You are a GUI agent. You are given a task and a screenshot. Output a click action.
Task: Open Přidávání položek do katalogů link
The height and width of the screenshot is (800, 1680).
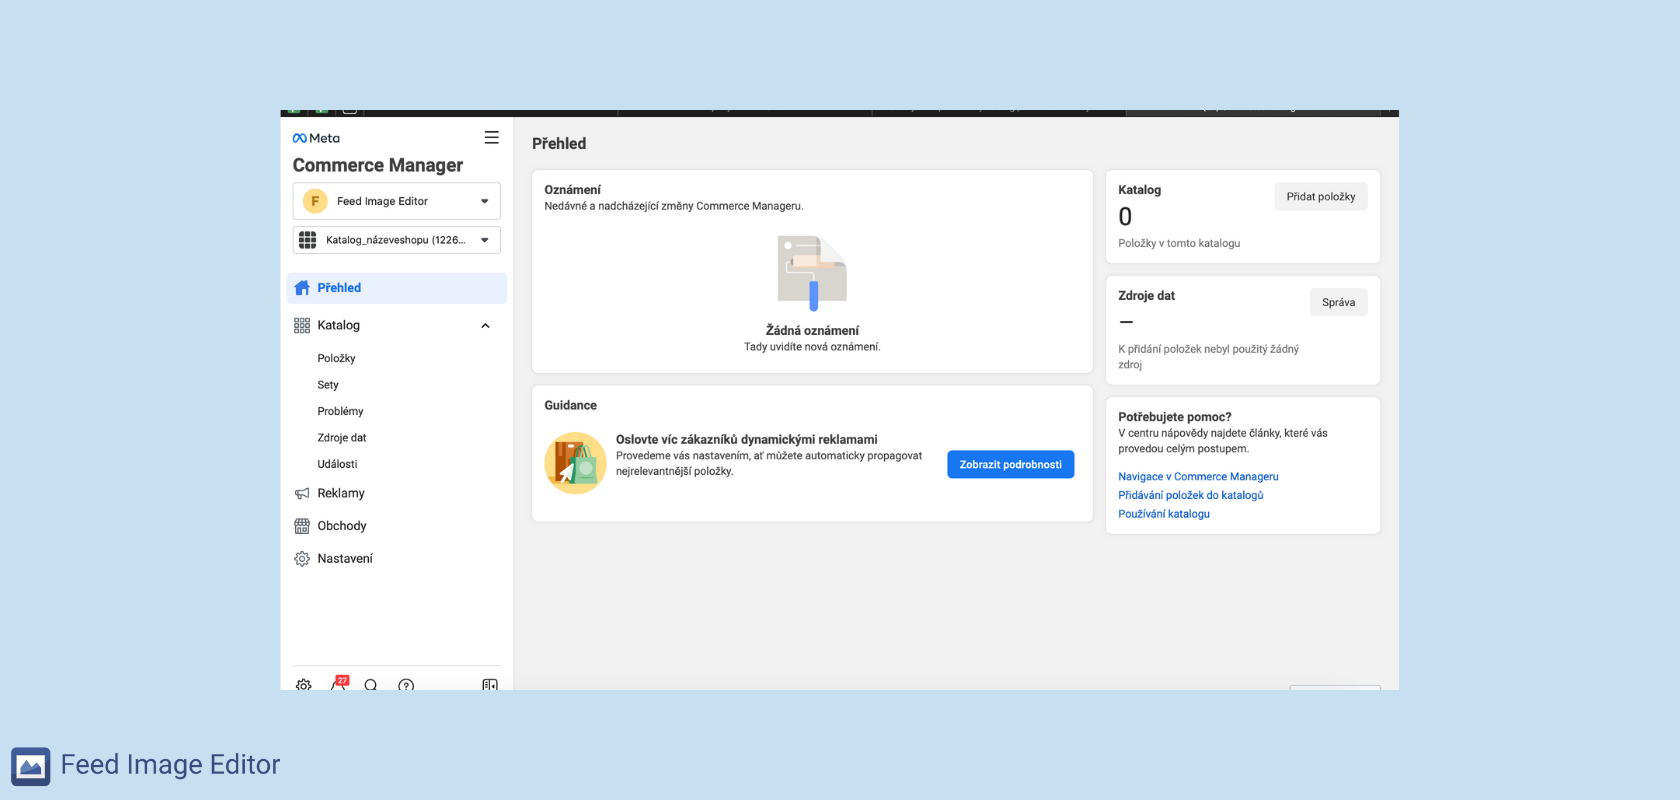click(x=1191, y=495)
